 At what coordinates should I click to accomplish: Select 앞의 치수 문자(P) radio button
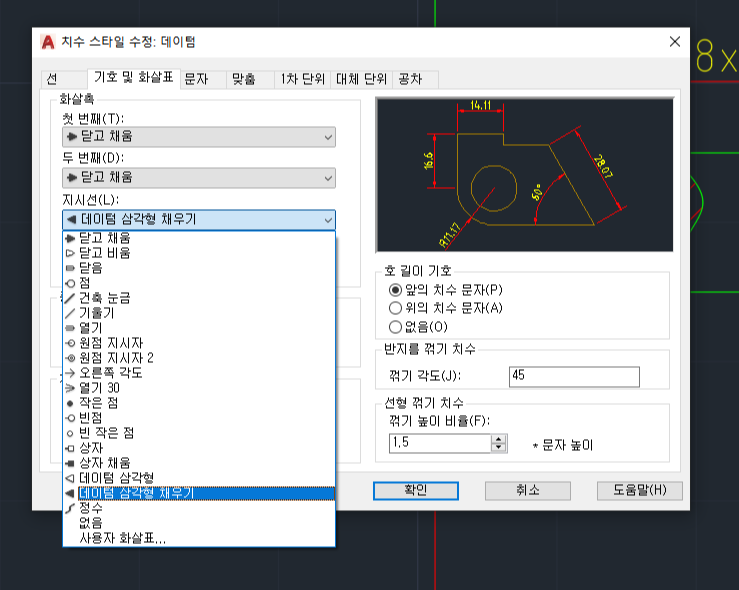point(395,290)
